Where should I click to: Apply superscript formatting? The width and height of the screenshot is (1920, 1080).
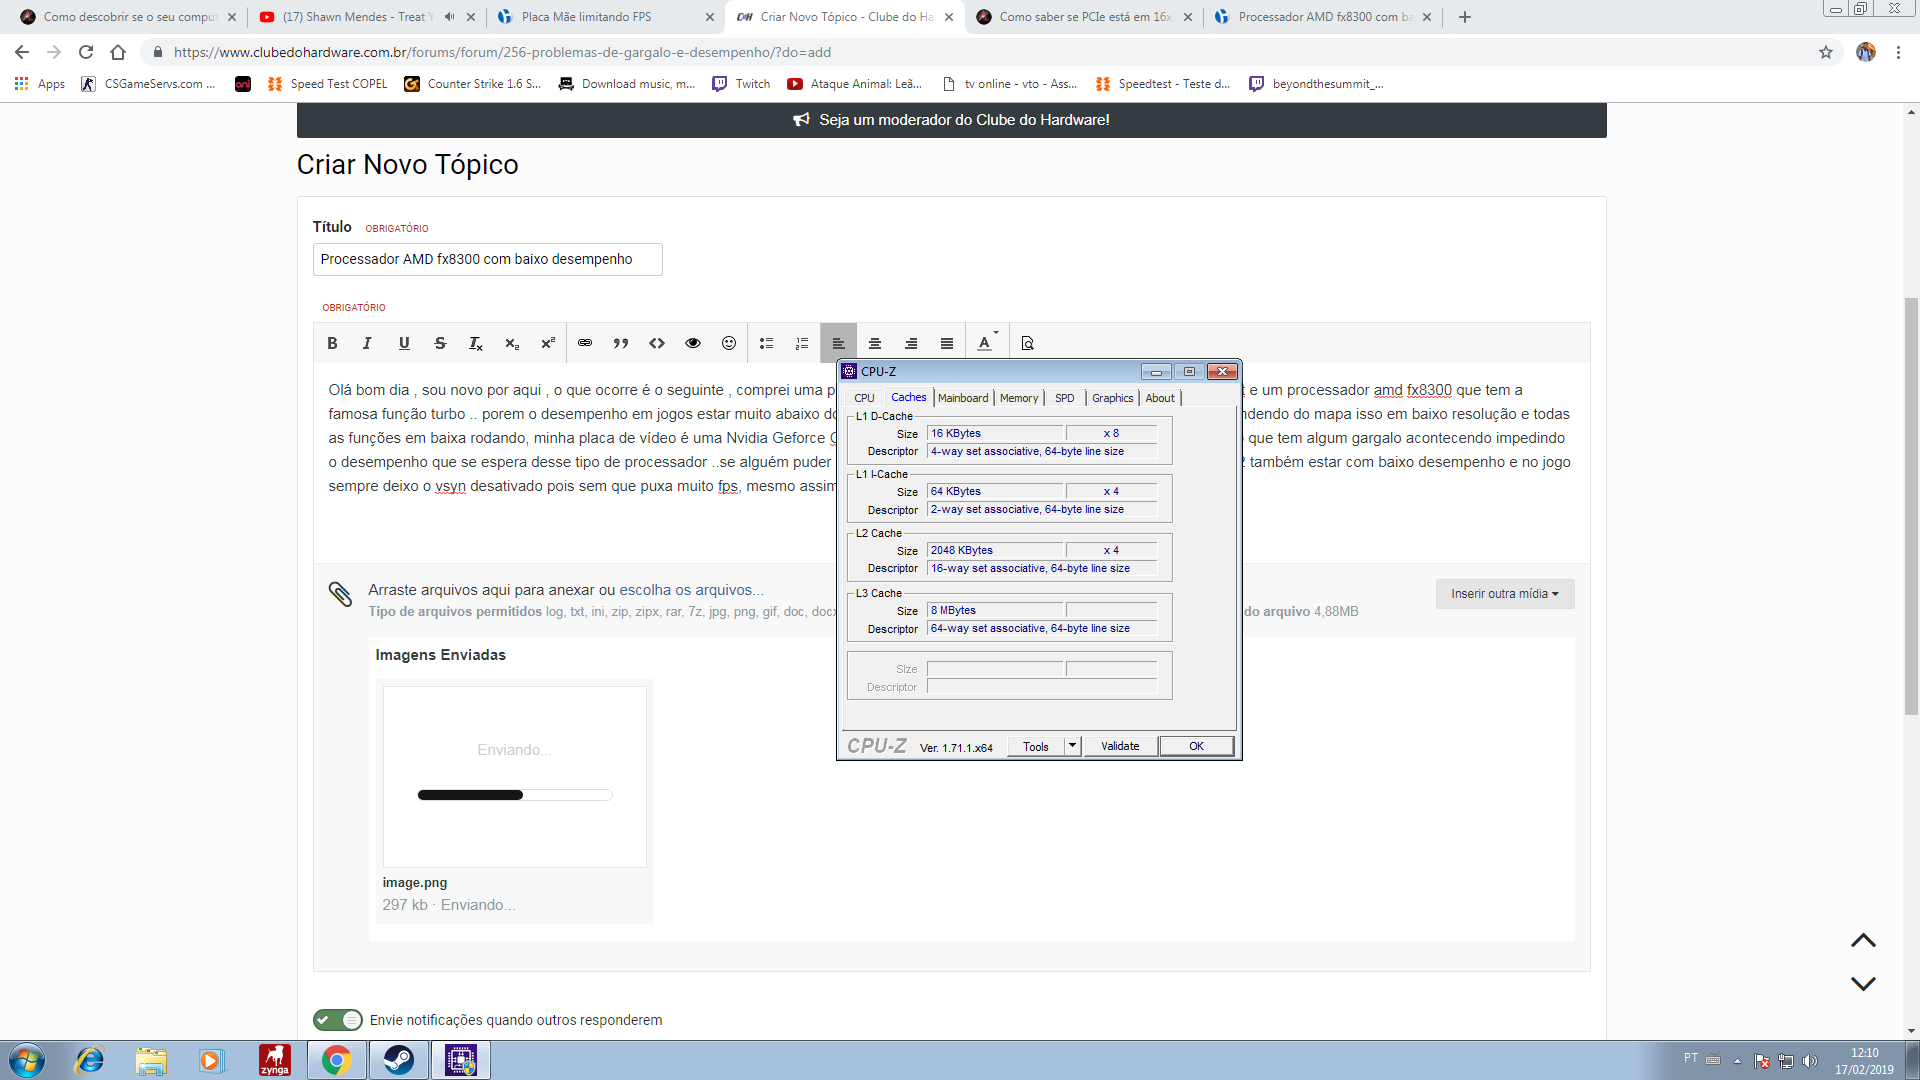point(548,343)
